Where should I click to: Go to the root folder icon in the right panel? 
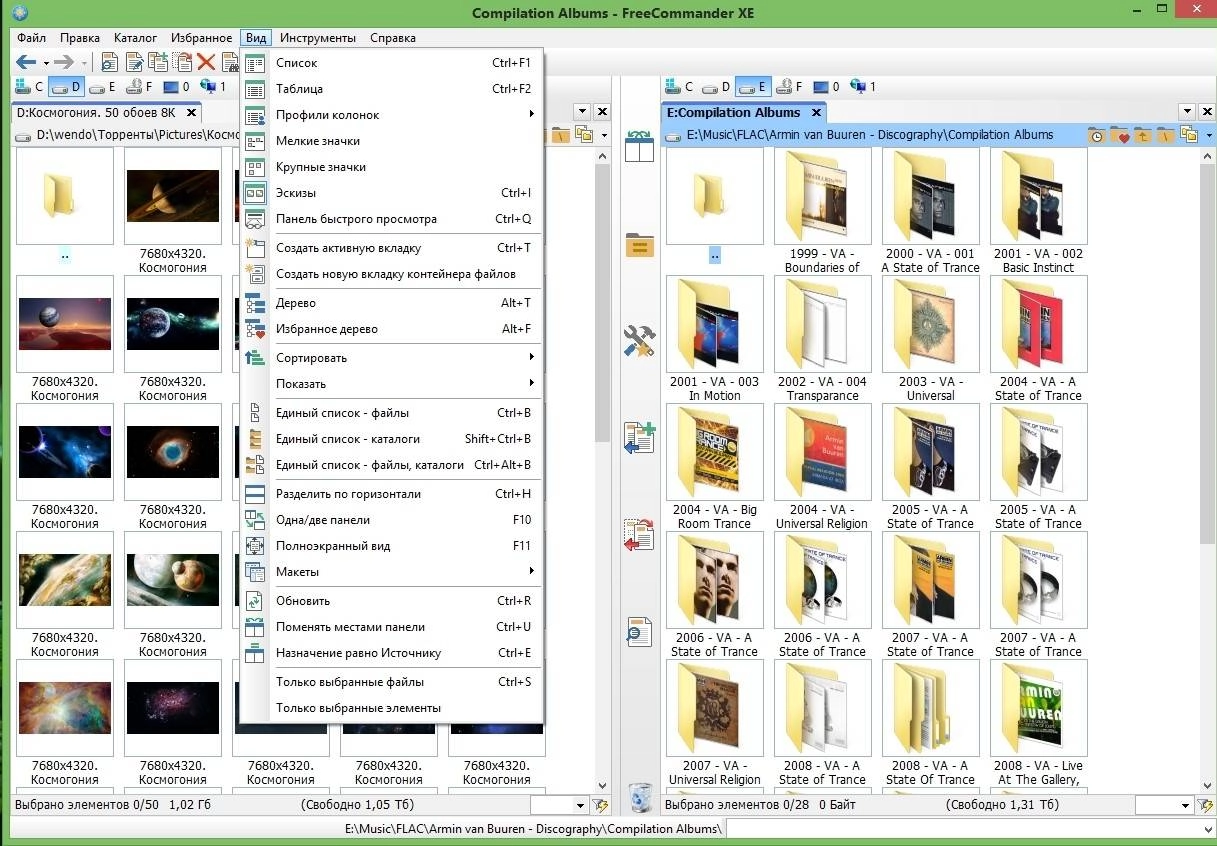(x=1165, y=135)
